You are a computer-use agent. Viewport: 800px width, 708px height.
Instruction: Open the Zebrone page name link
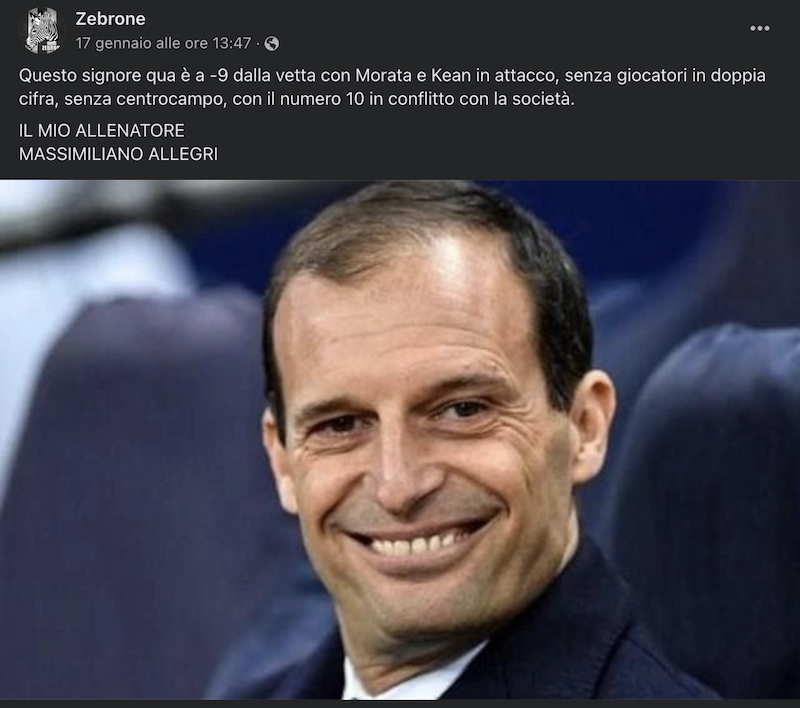(x=110, y=19)
